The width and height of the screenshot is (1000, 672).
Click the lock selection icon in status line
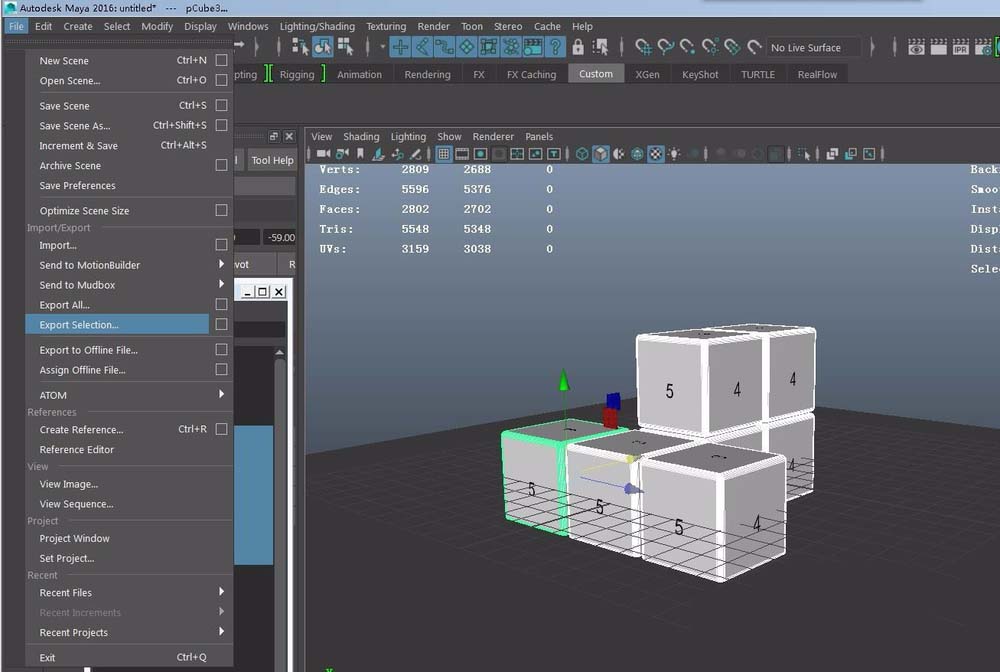[576, 48]
